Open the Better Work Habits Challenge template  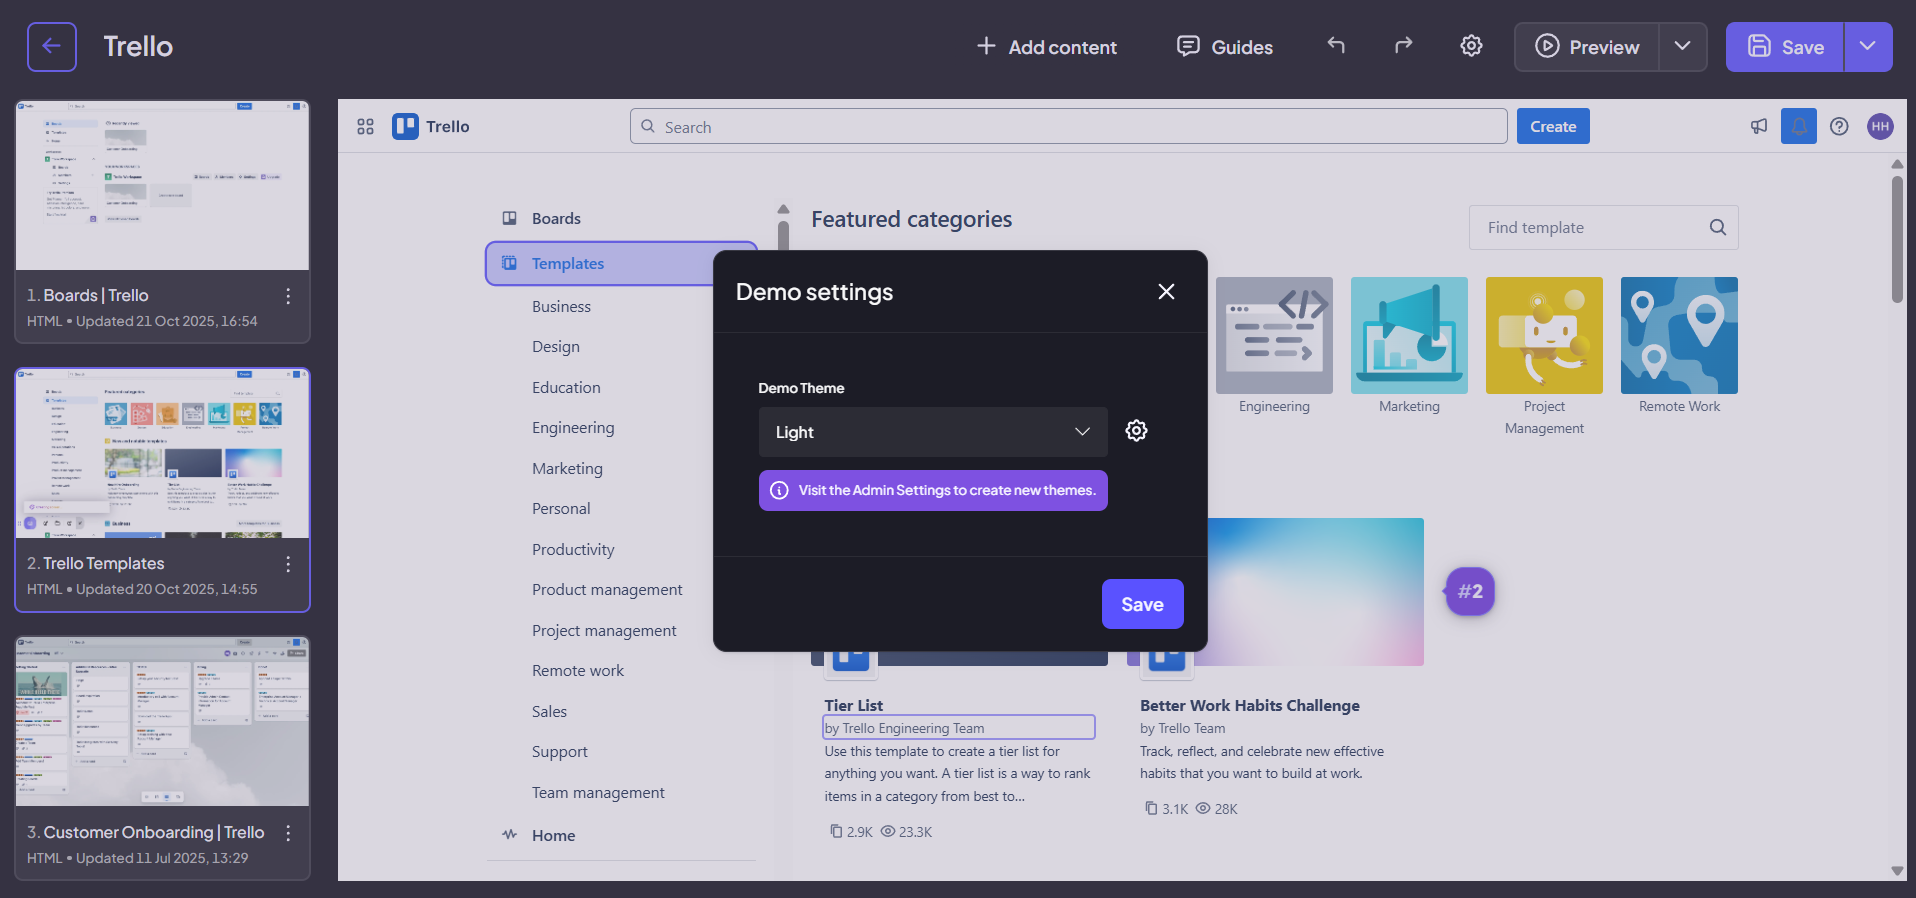pos(1250,706)
